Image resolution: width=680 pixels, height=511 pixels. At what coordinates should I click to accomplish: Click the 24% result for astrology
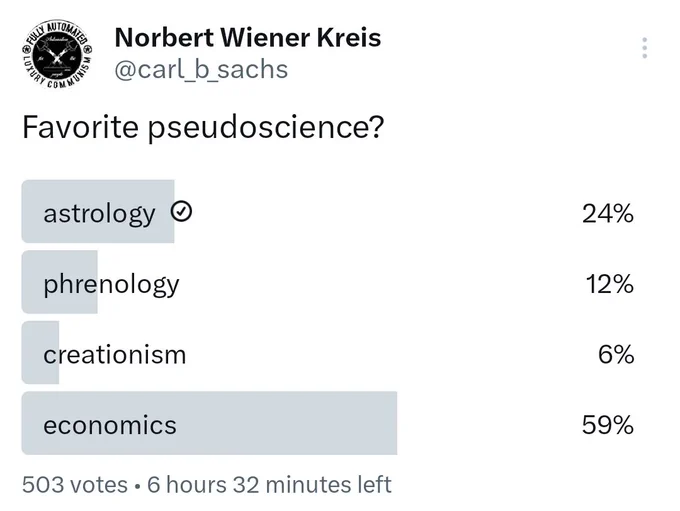pyautogui.click(x=608, y=213)
